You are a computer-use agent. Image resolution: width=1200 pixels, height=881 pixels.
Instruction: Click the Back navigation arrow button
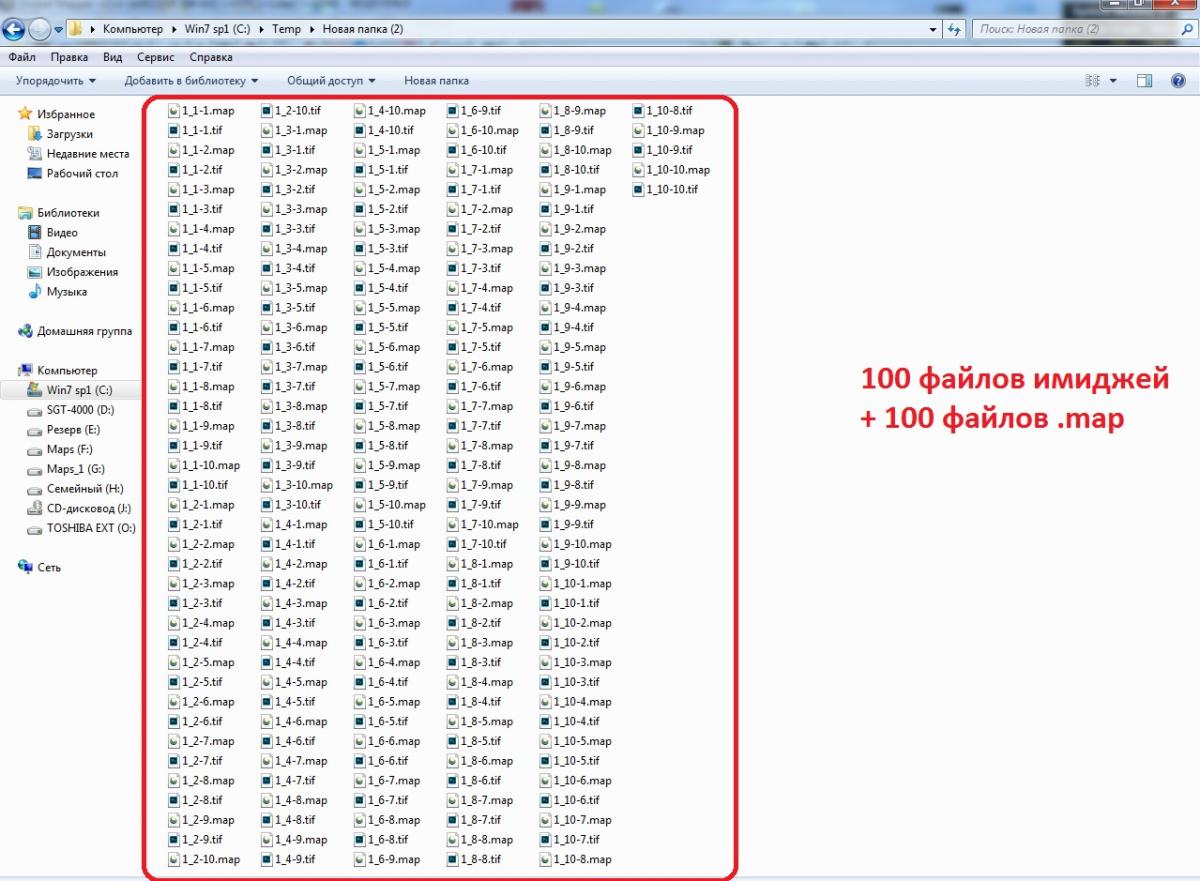(x=14, y=29)
